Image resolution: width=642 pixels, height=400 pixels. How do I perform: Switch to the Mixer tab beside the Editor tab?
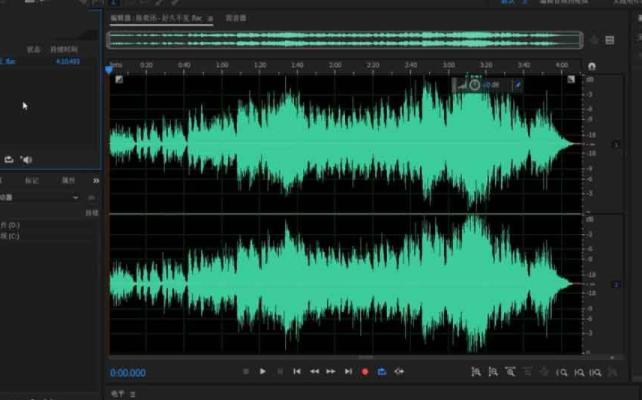tap(236, 18)
